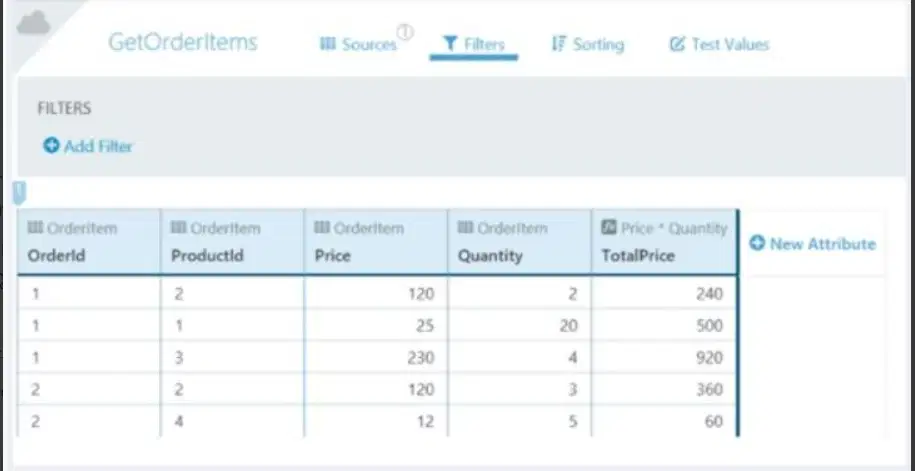The height and width of the screenshot is (471, 915).
Task: Select the ProductId column header
Action: pos(232,242)
